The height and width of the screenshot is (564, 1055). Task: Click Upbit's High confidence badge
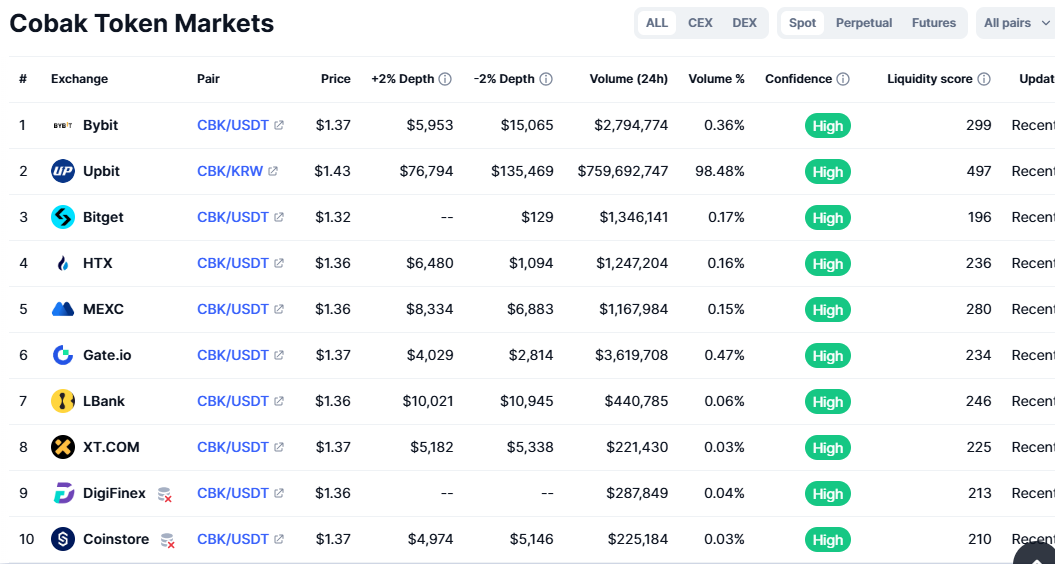click(x=828, y=172)
